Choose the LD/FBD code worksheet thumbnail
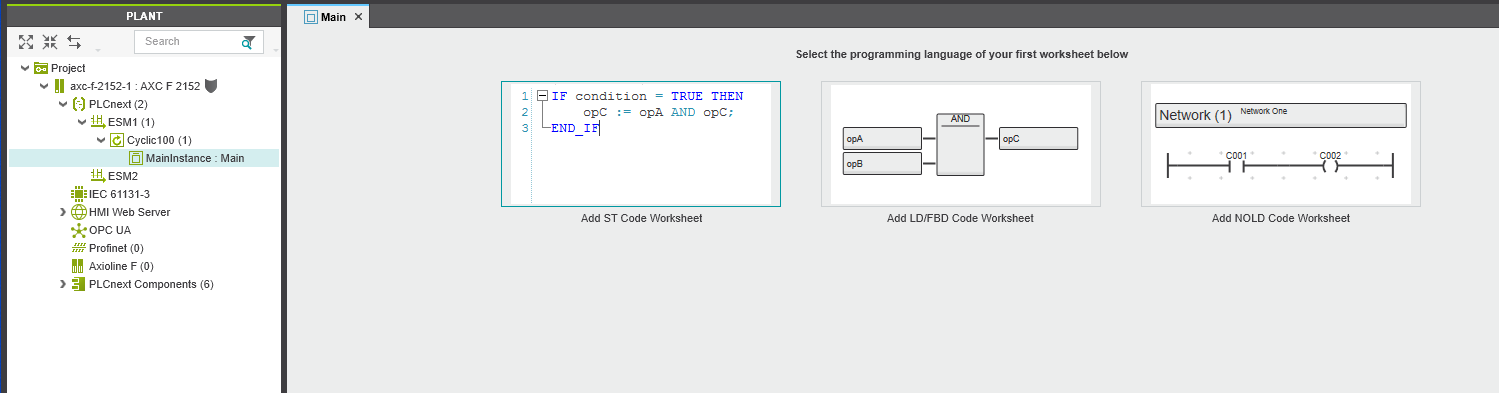The height and width of the screenshot is (393, 1499). 961,144
